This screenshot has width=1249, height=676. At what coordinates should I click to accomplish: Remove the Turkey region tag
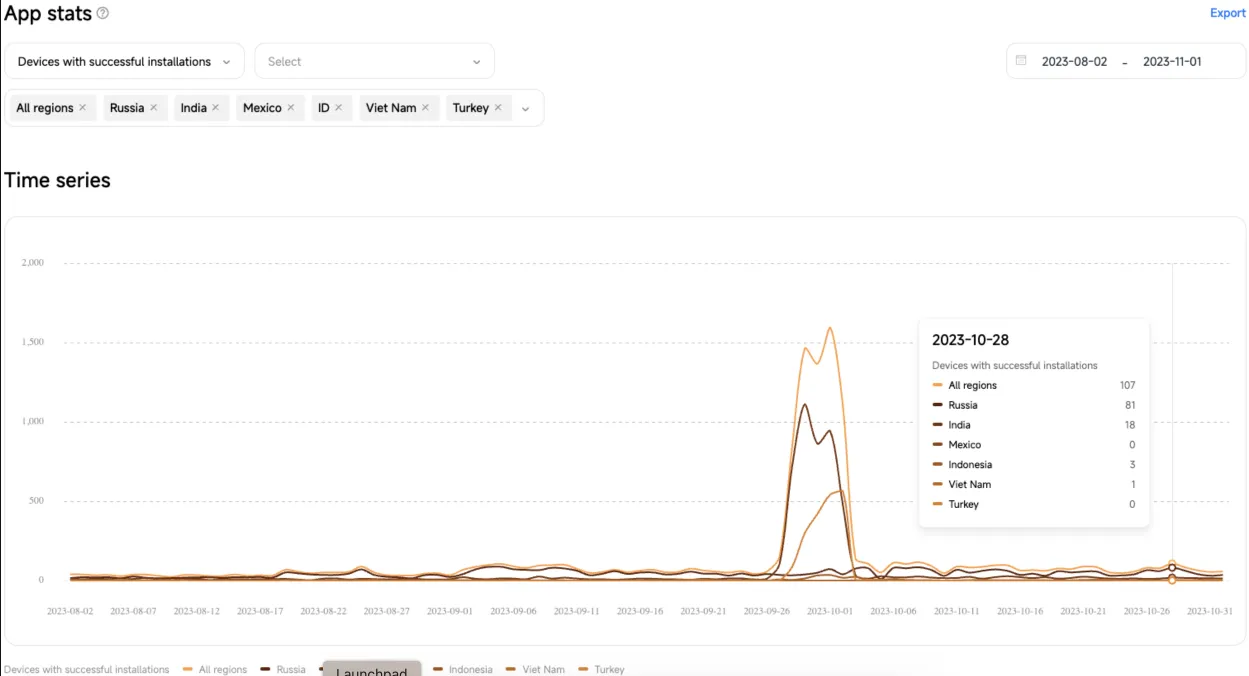tap(498, 108)
